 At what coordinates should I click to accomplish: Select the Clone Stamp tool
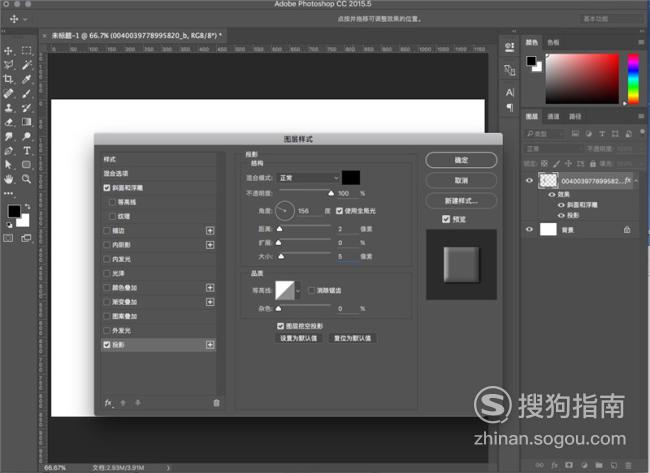8,108
